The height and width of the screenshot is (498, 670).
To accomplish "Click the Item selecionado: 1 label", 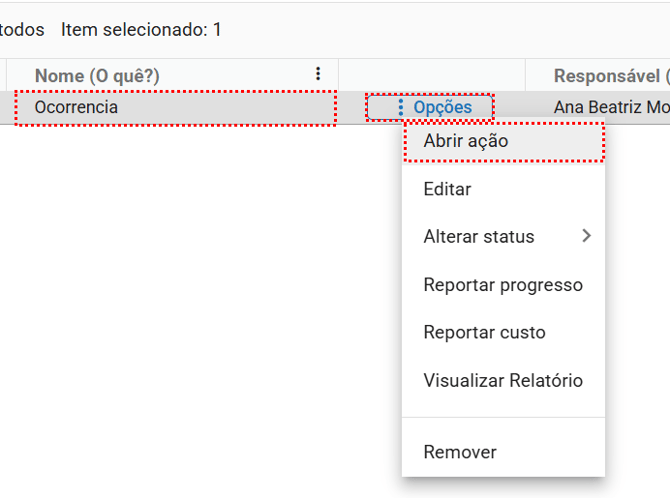I will [x=141, y=30].
